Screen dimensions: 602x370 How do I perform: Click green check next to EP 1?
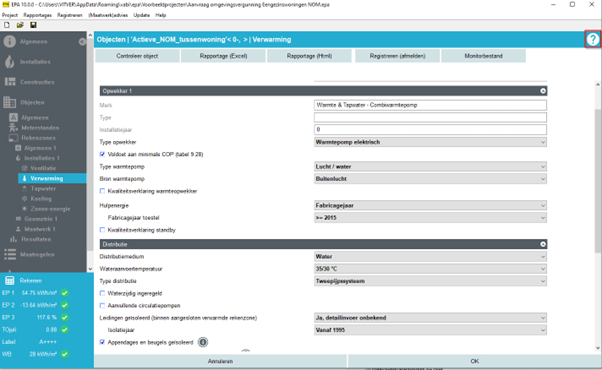click(x=65, y=293)
